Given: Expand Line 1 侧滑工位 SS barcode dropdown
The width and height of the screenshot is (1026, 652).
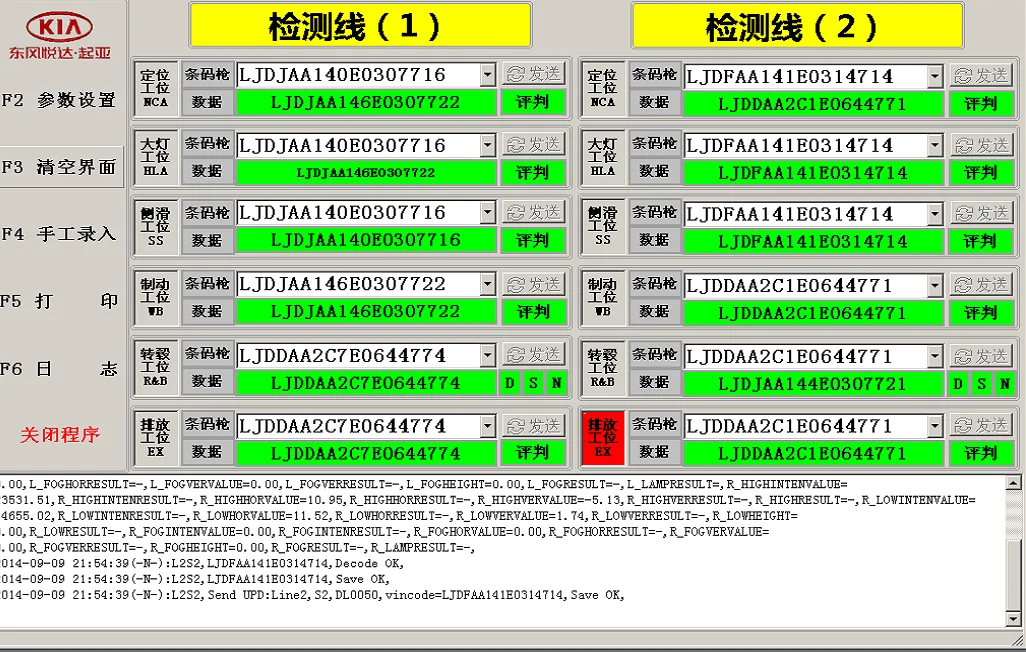Looking at the screenshot, I should [487, 212].
